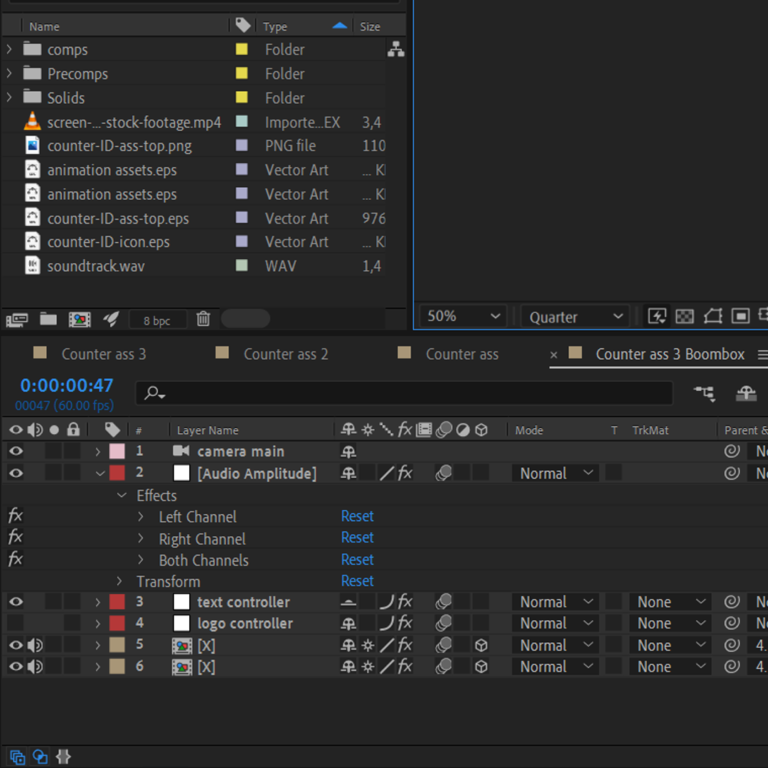Click the Interpret Footage icon in Project panel

point(16,319)
